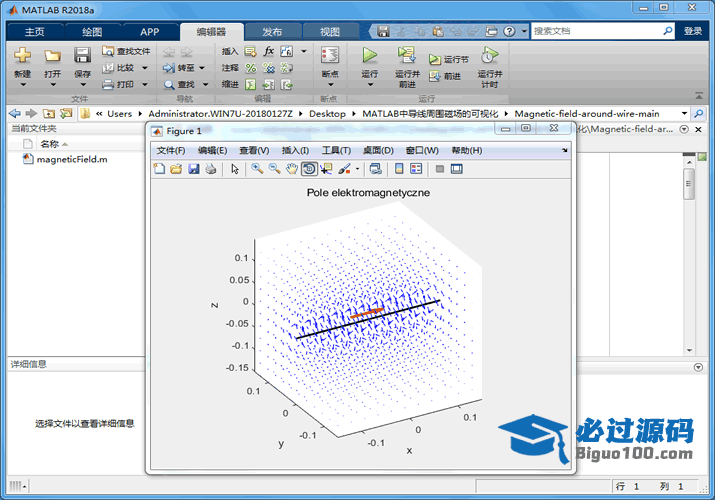Screen dimensions: 715x500
Task: Expand the Print (打印) dropdown in ribbon
Action: (145, 84)
